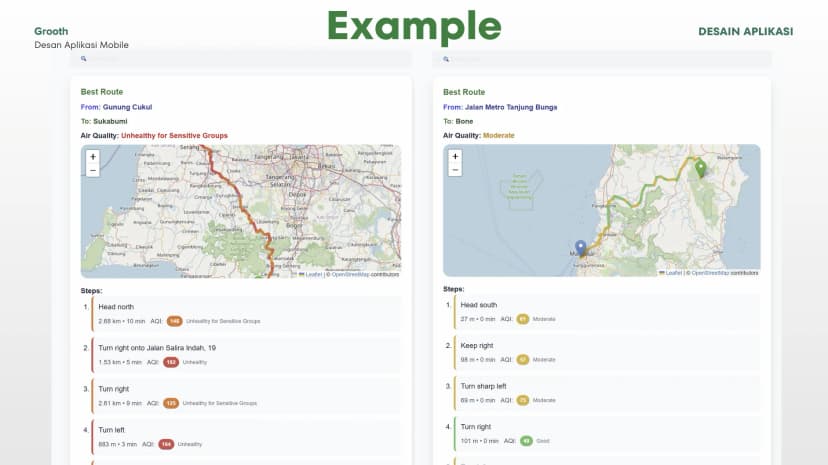Click '2.68 km • 10 min' distance text
This screenshot has height=465, width=828.
(121, 321)
